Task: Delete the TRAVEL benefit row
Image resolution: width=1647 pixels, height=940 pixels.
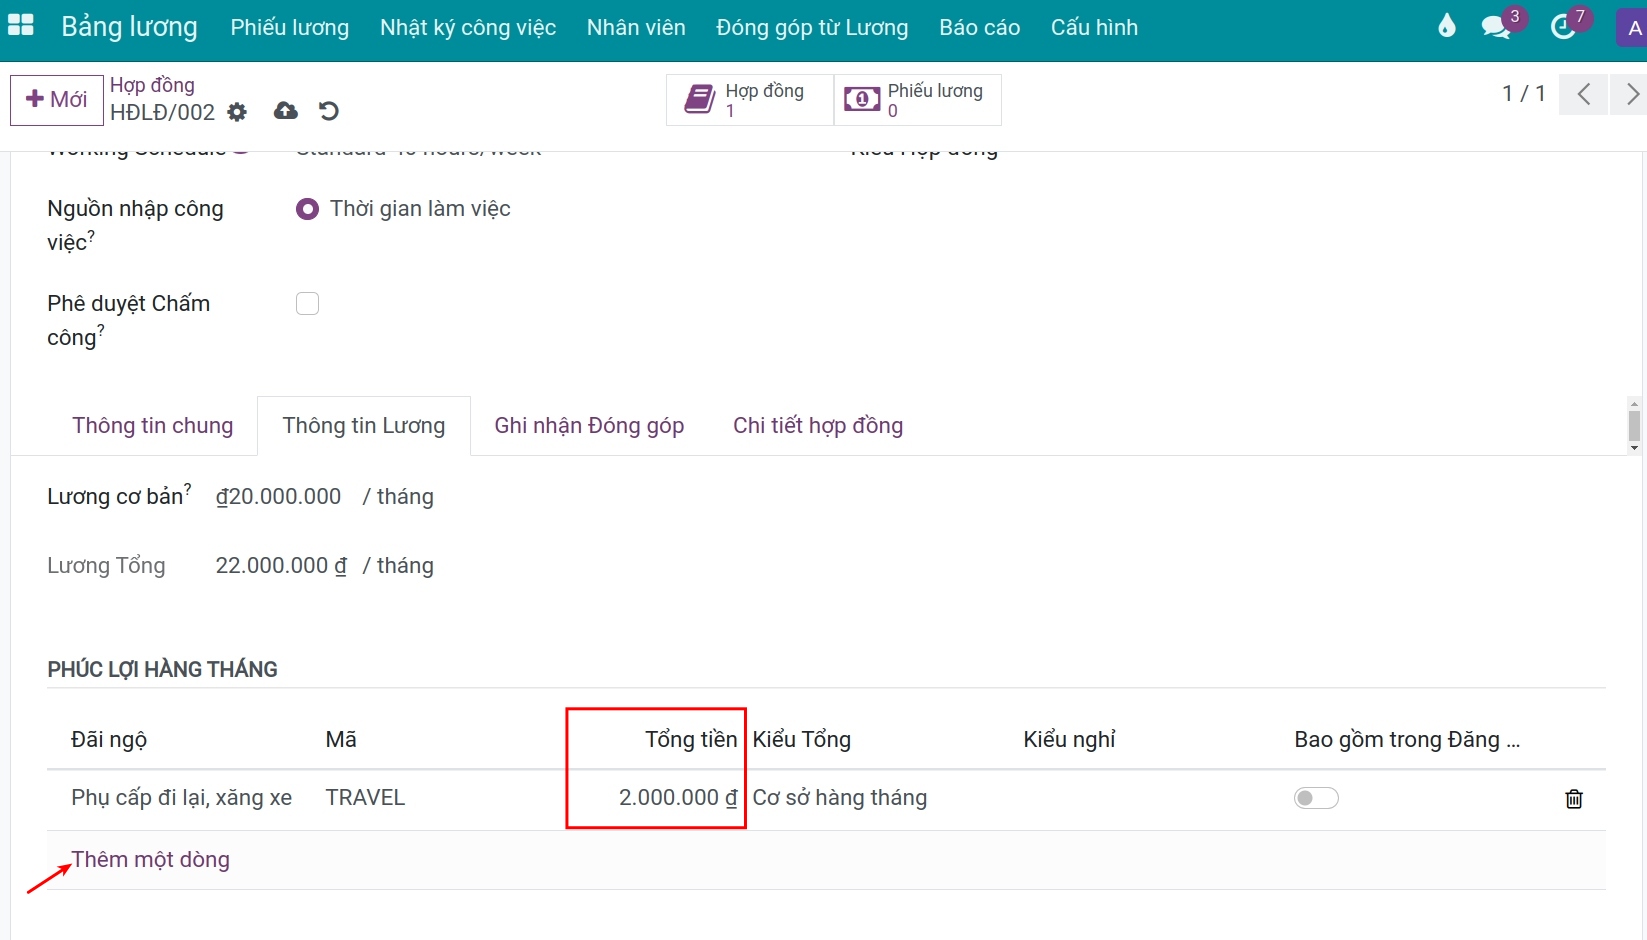Action: pos(1574,798)
